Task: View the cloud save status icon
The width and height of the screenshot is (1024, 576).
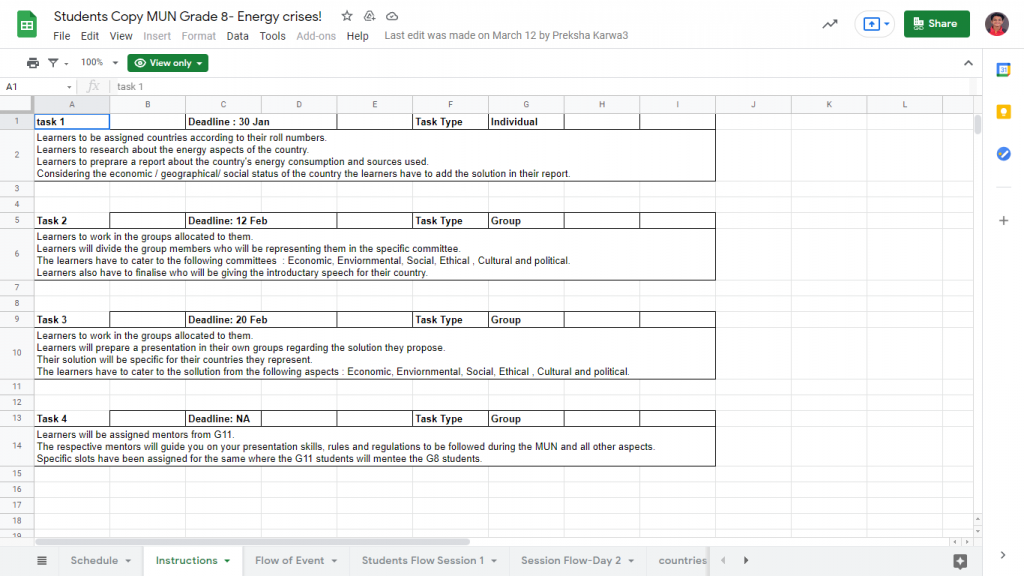Action: coord(392,16)
